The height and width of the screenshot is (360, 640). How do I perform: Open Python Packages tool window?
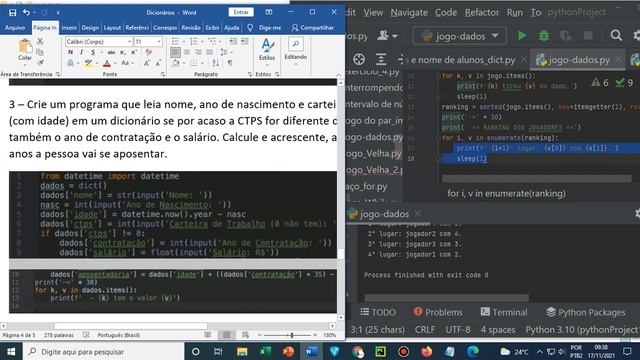[586, 312]
